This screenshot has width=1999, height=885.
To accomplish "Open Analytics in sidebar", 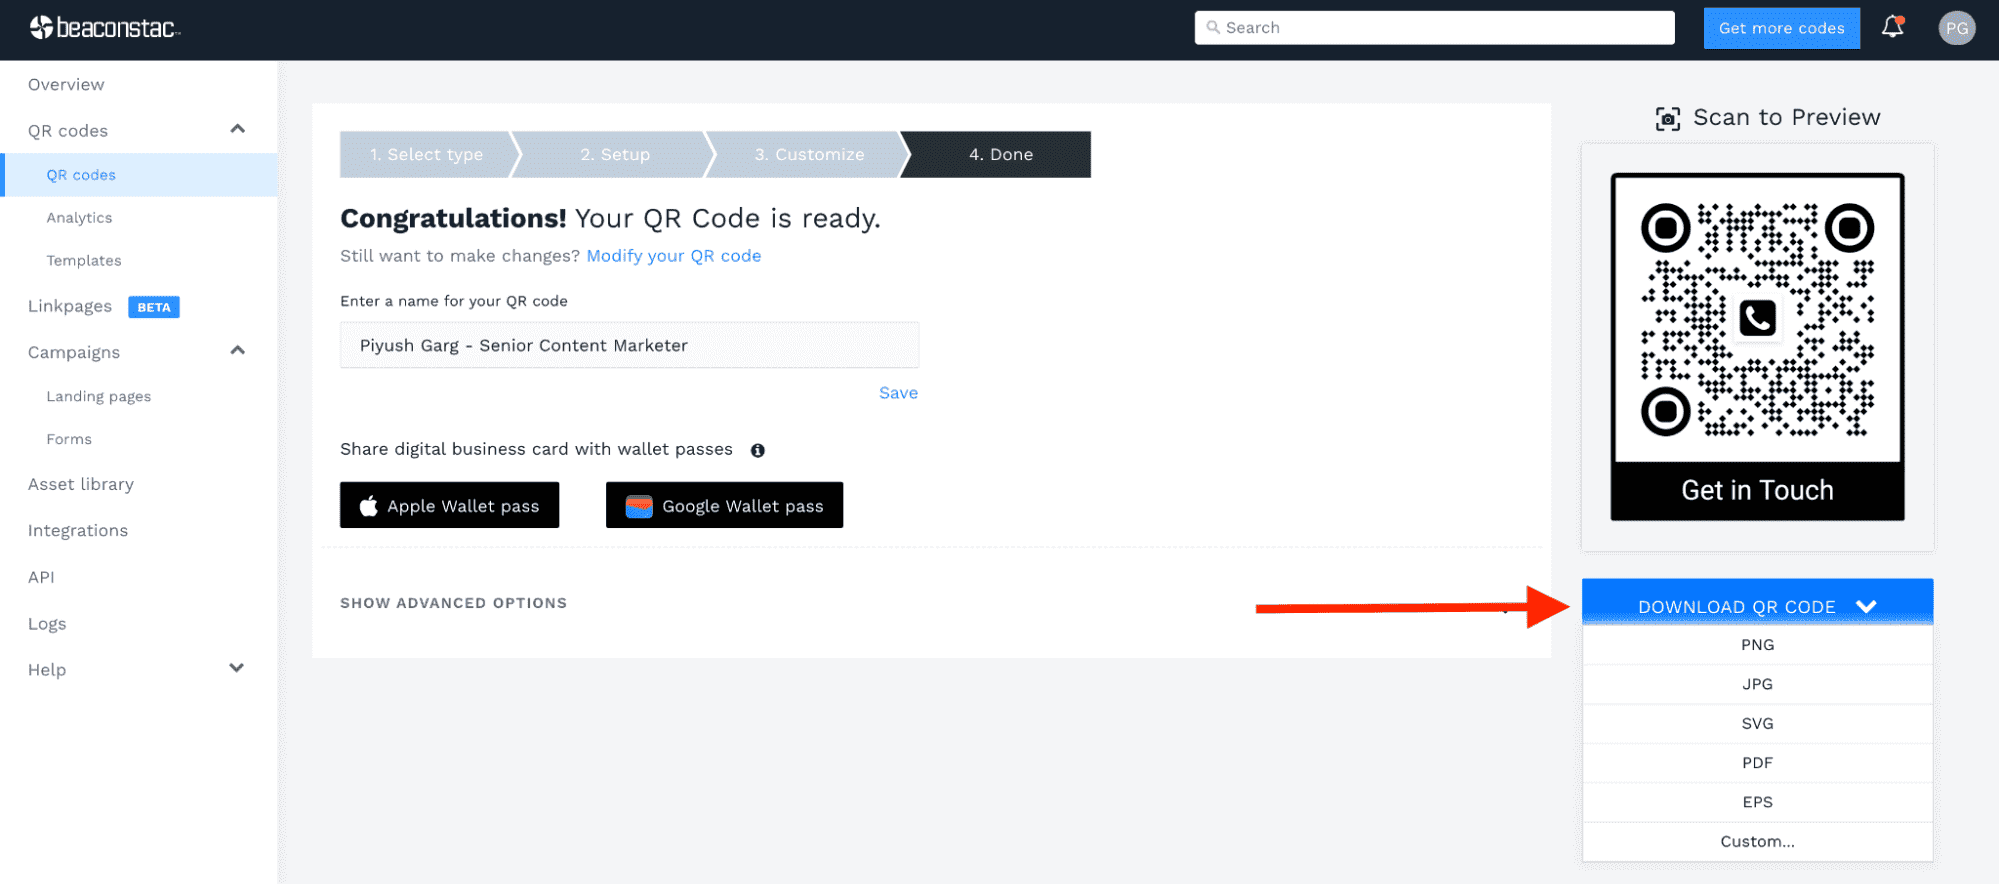I will 79,218.
